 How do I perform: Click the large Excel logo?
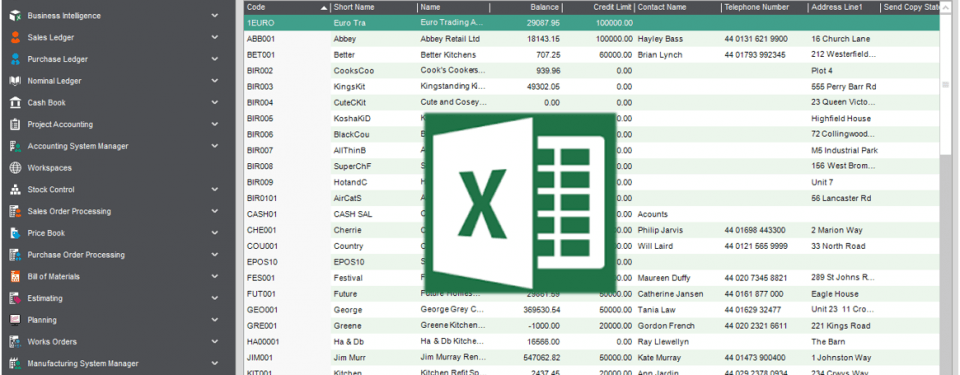coord(520,201)
